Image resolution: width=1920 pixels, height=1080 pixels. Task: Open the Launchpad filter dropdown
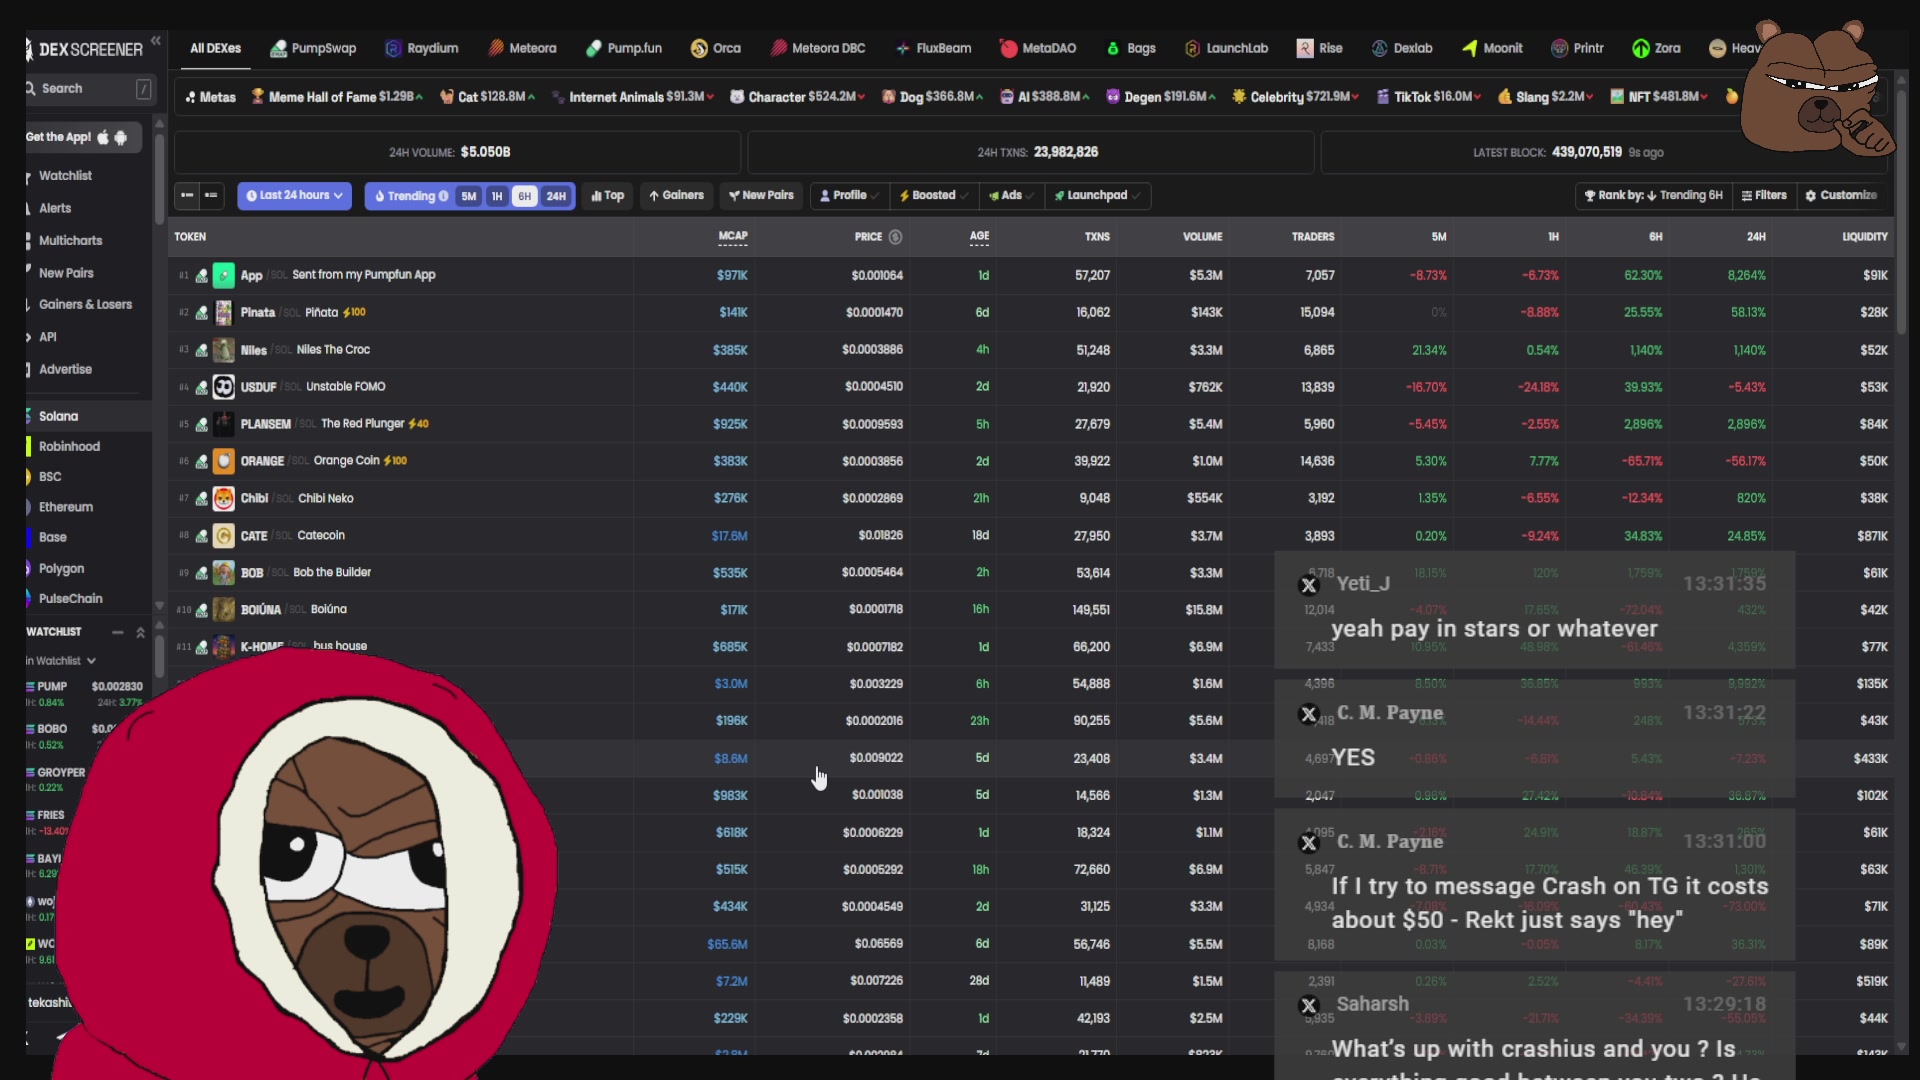1097,195
